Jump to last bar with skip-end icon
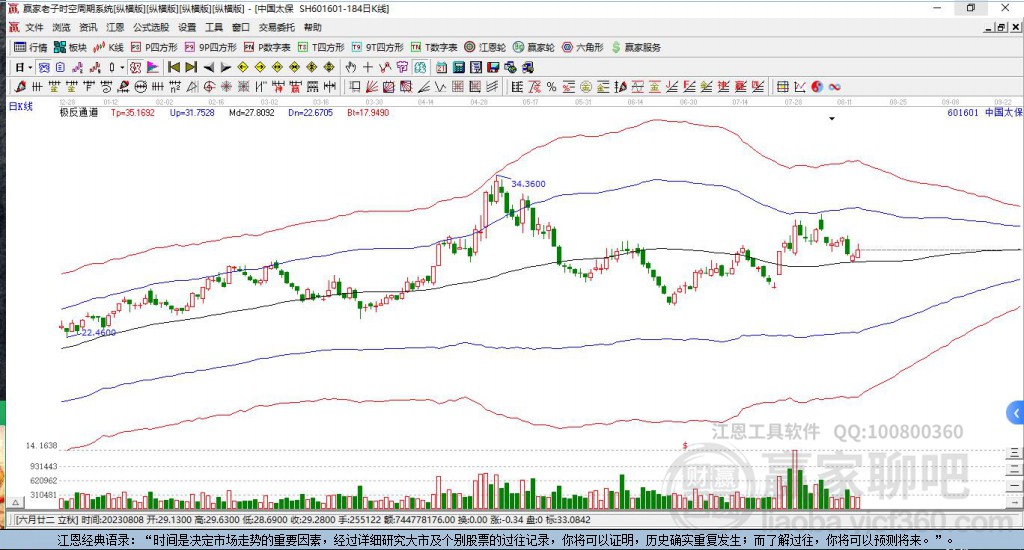The height and width of the screenshot is (550, 1024). [191, 67]
